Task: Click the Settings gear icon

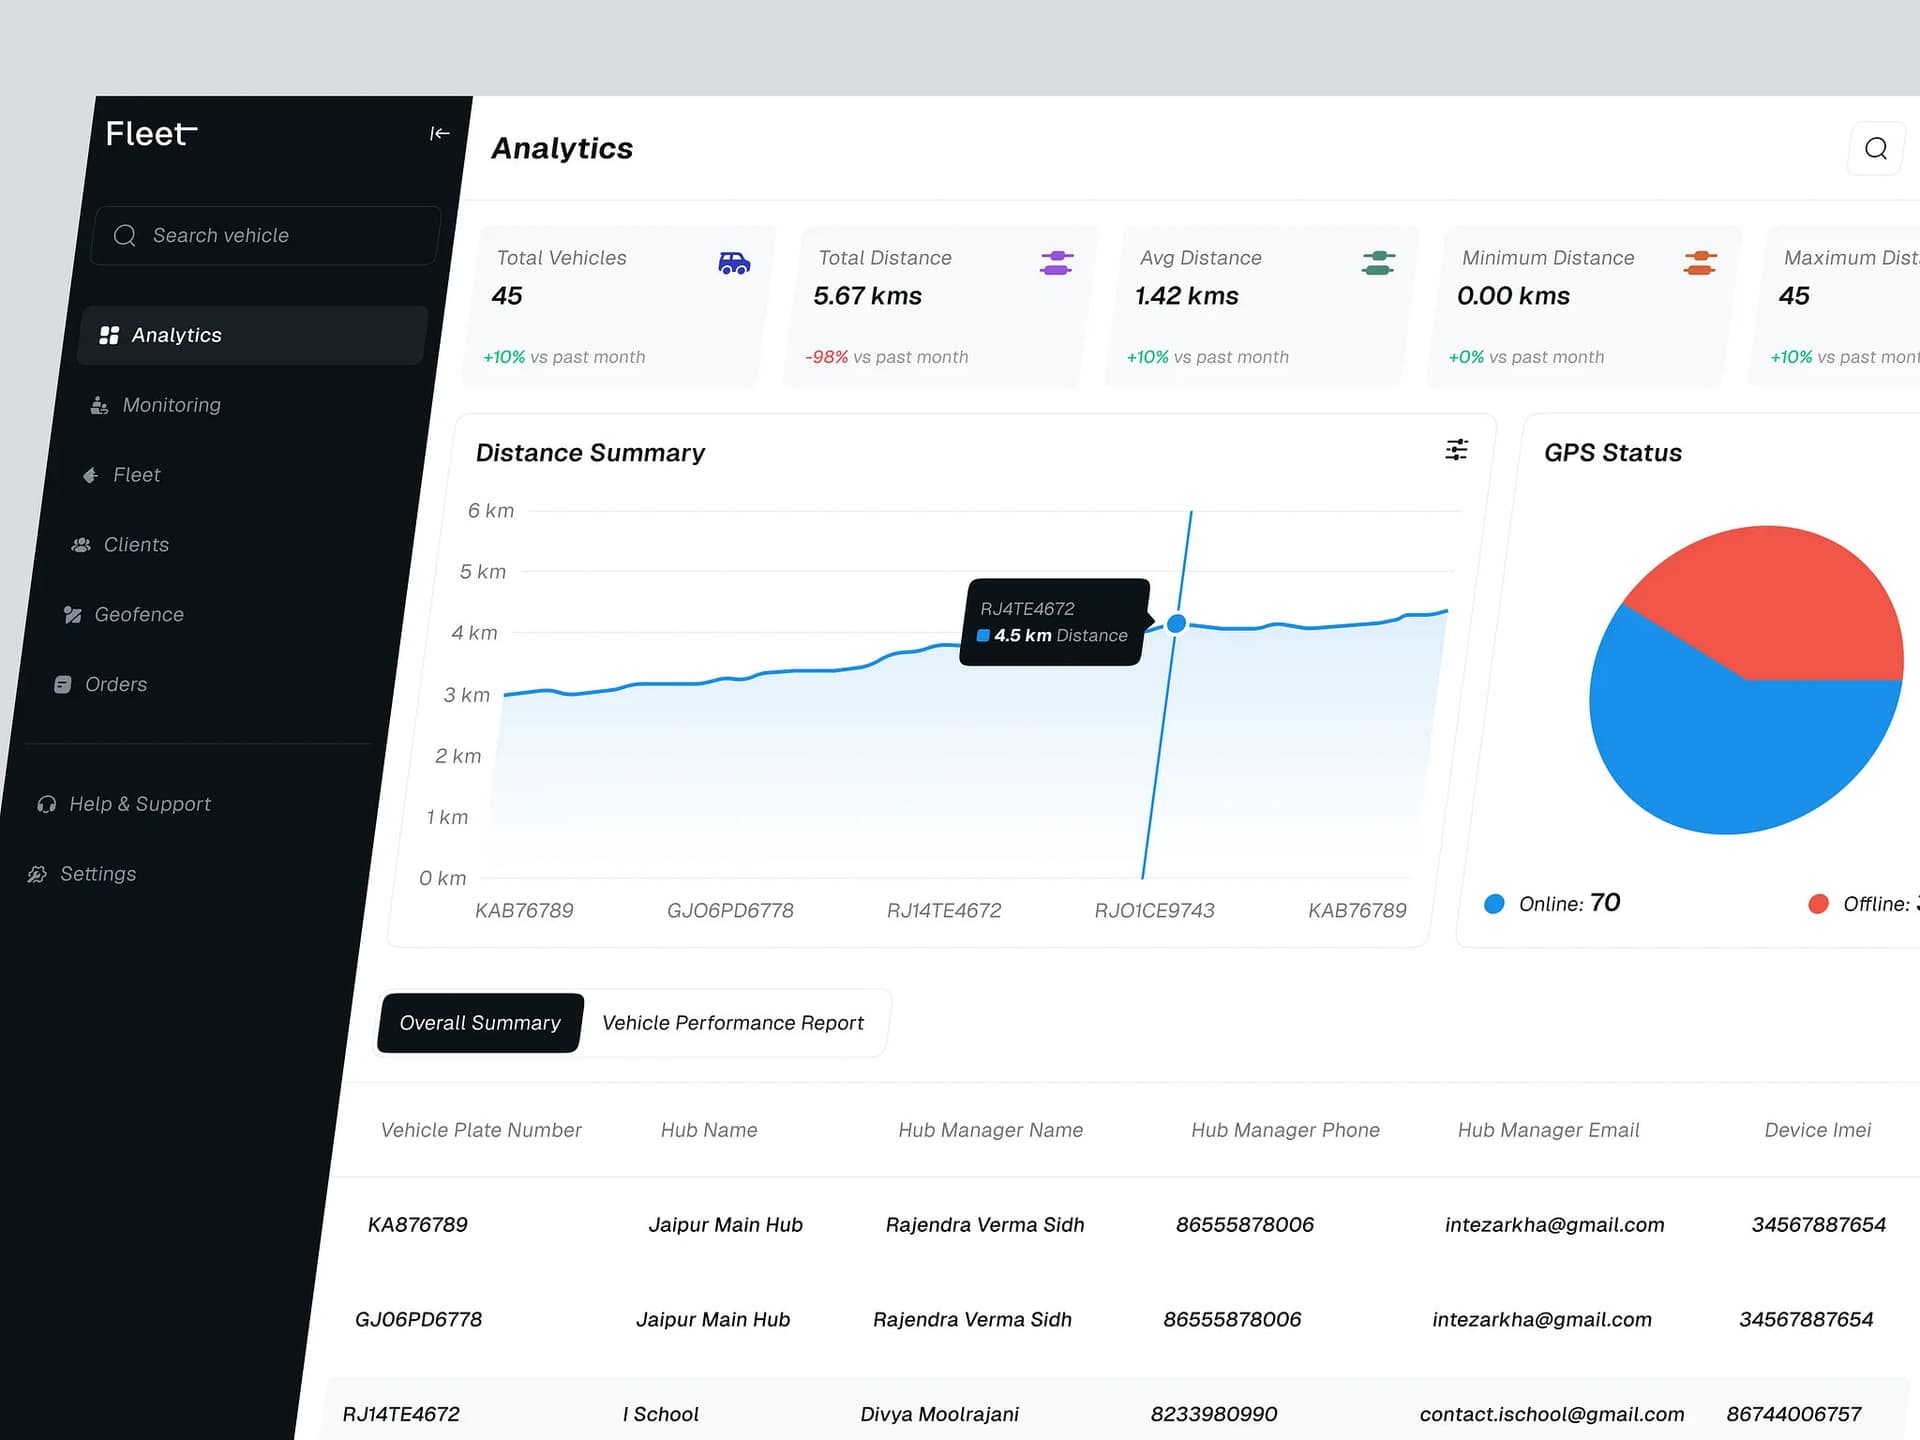Action: point(37,874)
